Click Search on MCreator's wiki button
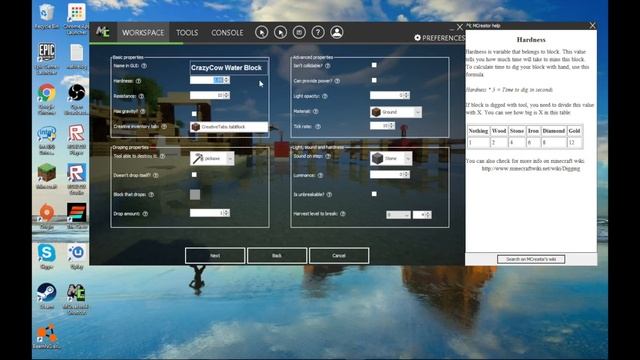This screenshot has height=360, width=640. 531,259
